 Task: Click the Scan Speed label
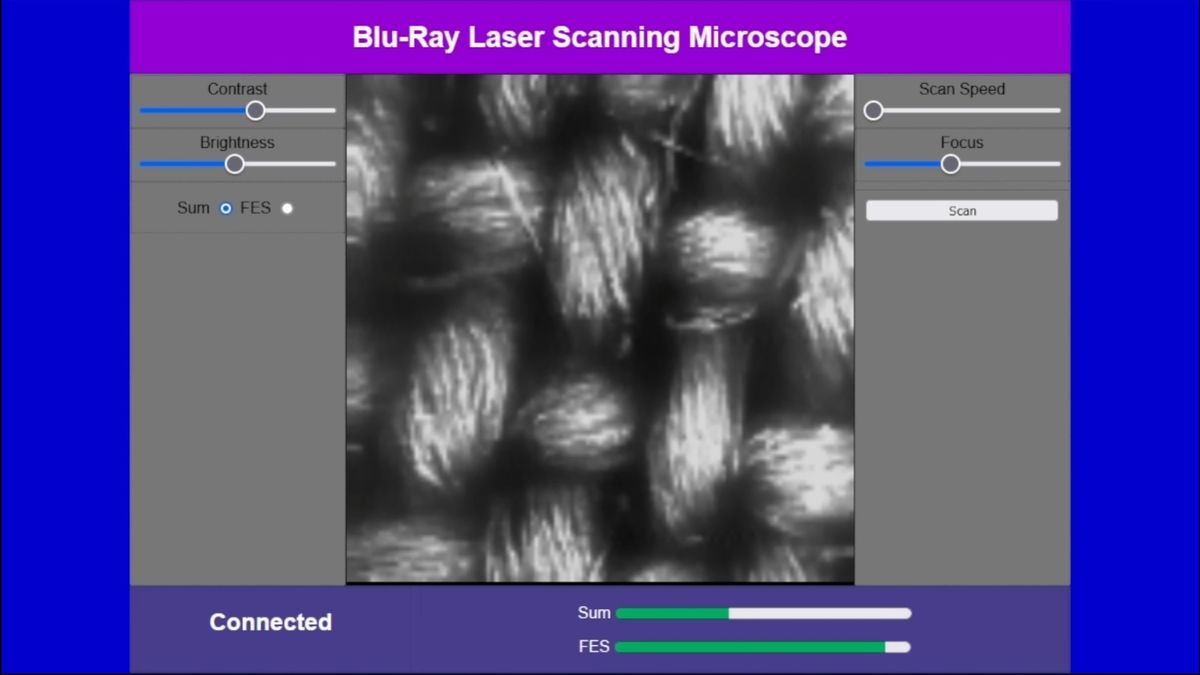pos(961,88)
